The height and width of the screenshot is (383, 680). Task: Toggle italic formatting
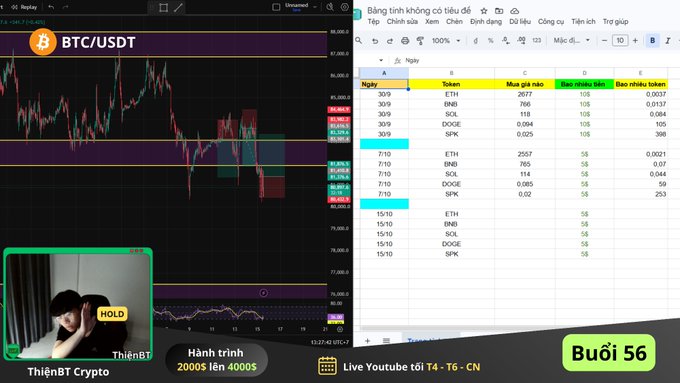click(668, 40)
